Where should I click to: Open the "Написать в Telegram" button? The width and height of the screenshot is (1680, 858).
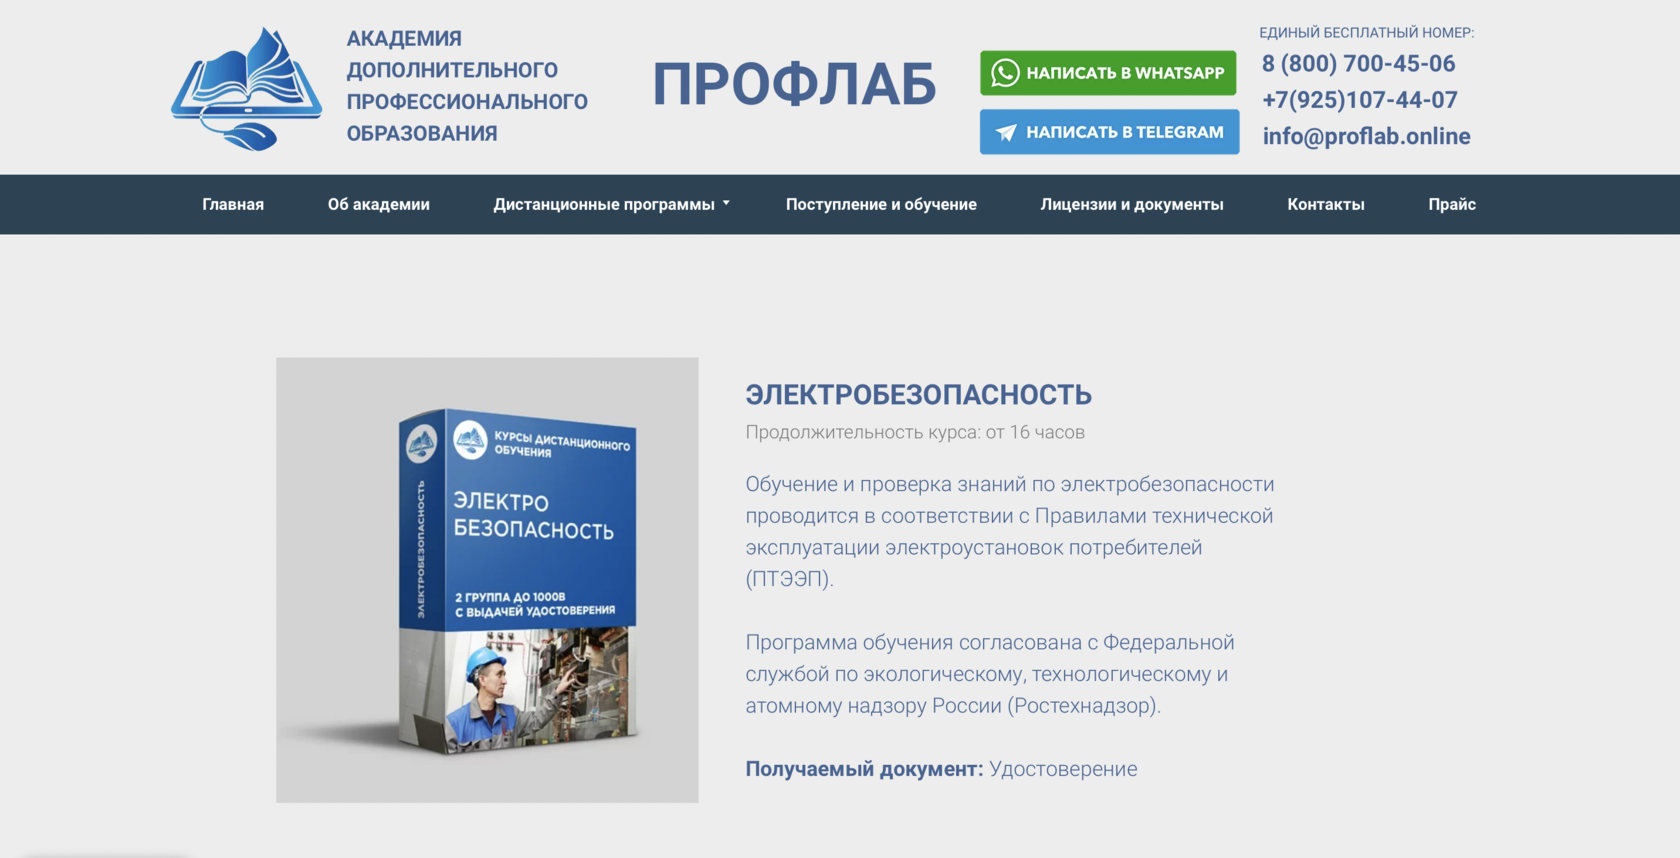pyautogui.click(x=1109, y=132)
